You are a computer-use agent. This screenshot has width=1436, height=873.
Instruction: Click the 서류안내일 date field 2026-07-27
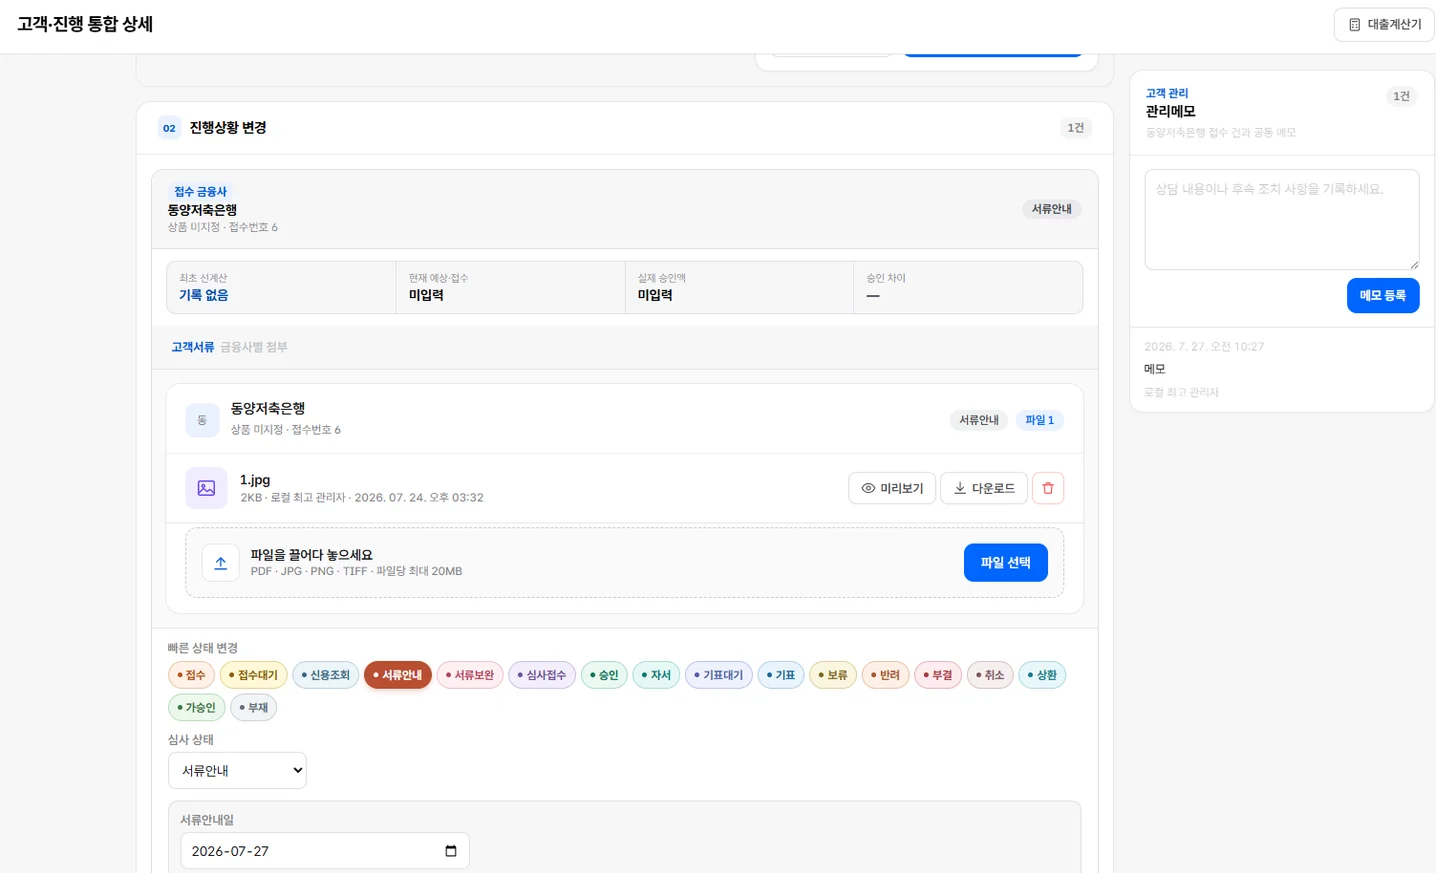325,851
